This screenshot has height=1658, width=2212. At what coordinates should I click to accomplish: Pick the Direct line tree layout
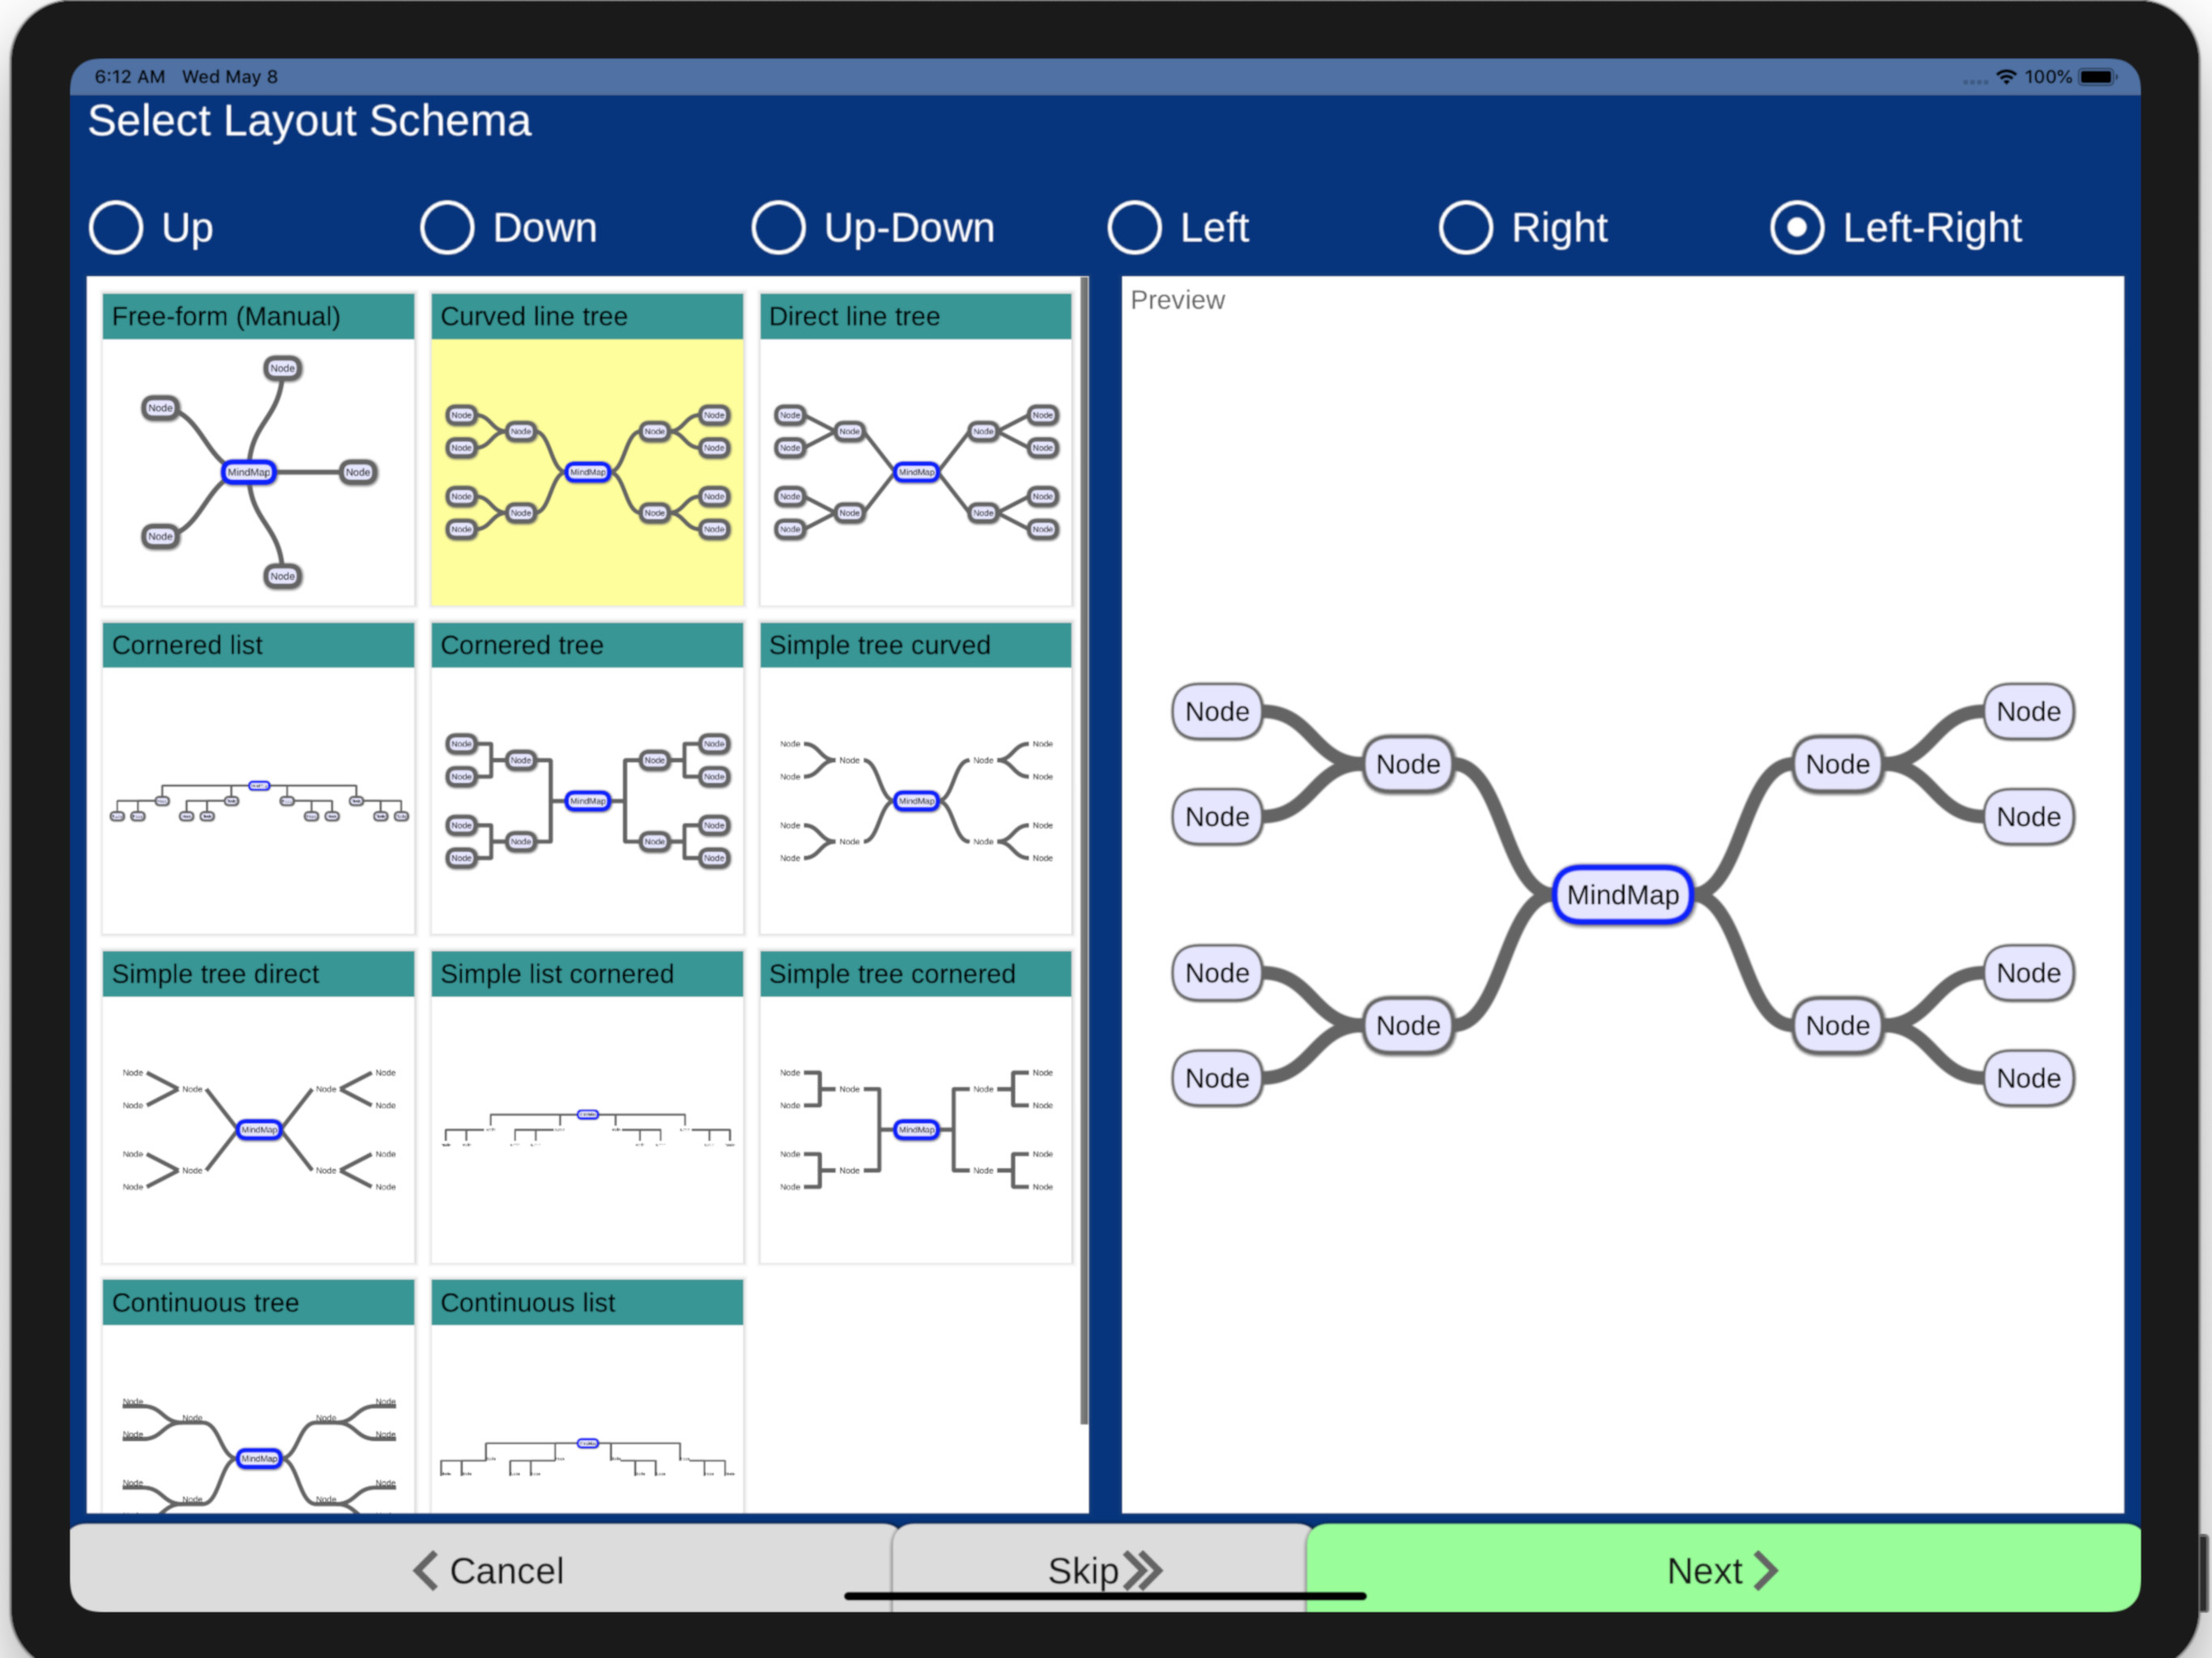(915, 450)
